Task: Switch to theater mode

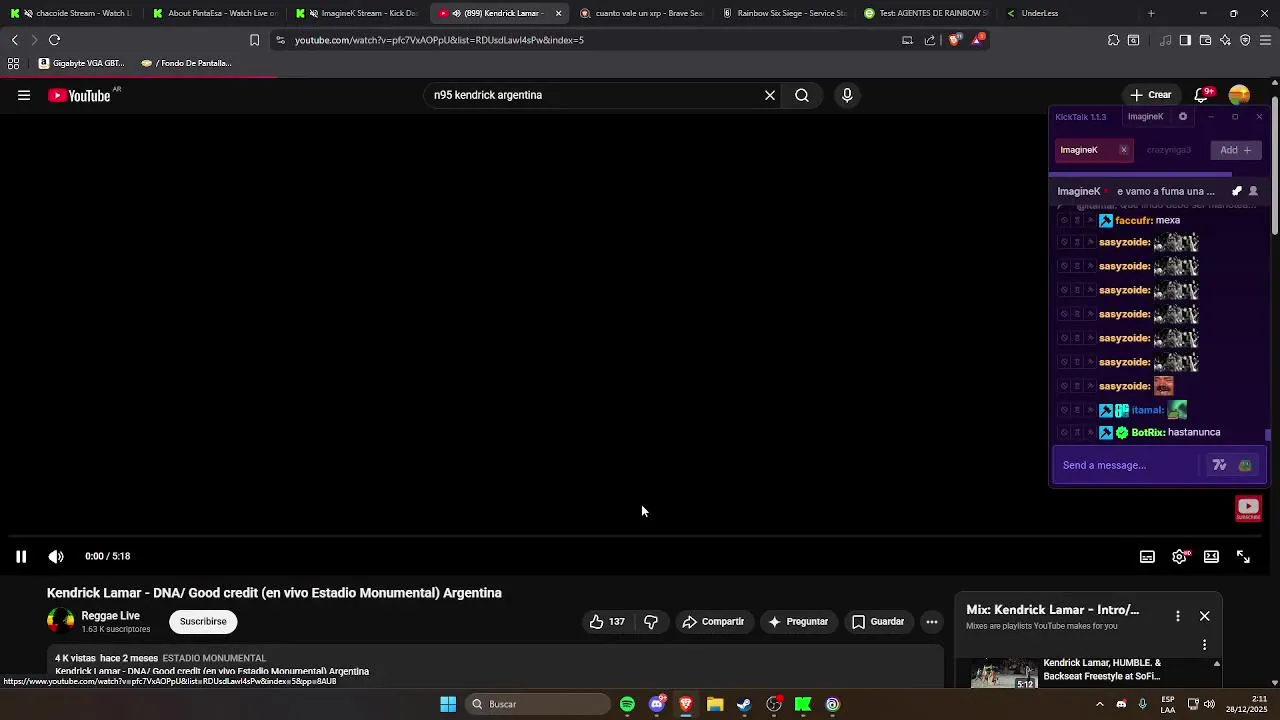Action: point(1211,557)
